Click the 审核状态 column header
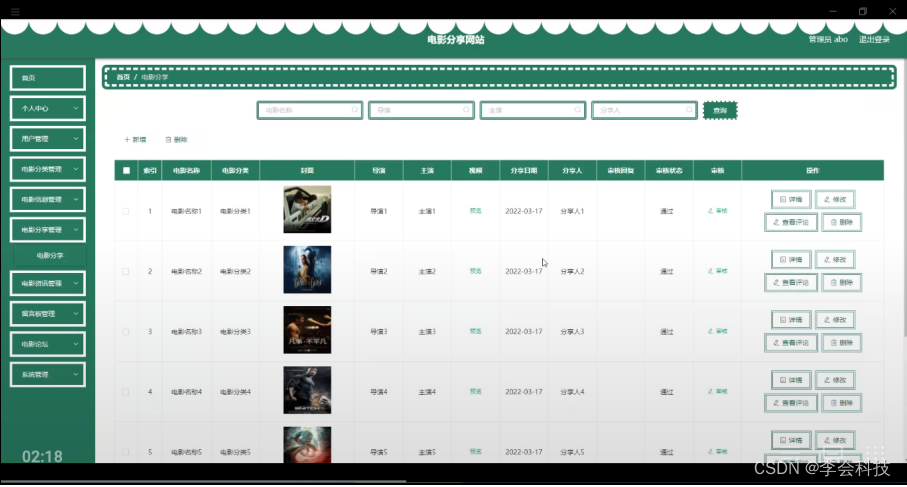 669,171
